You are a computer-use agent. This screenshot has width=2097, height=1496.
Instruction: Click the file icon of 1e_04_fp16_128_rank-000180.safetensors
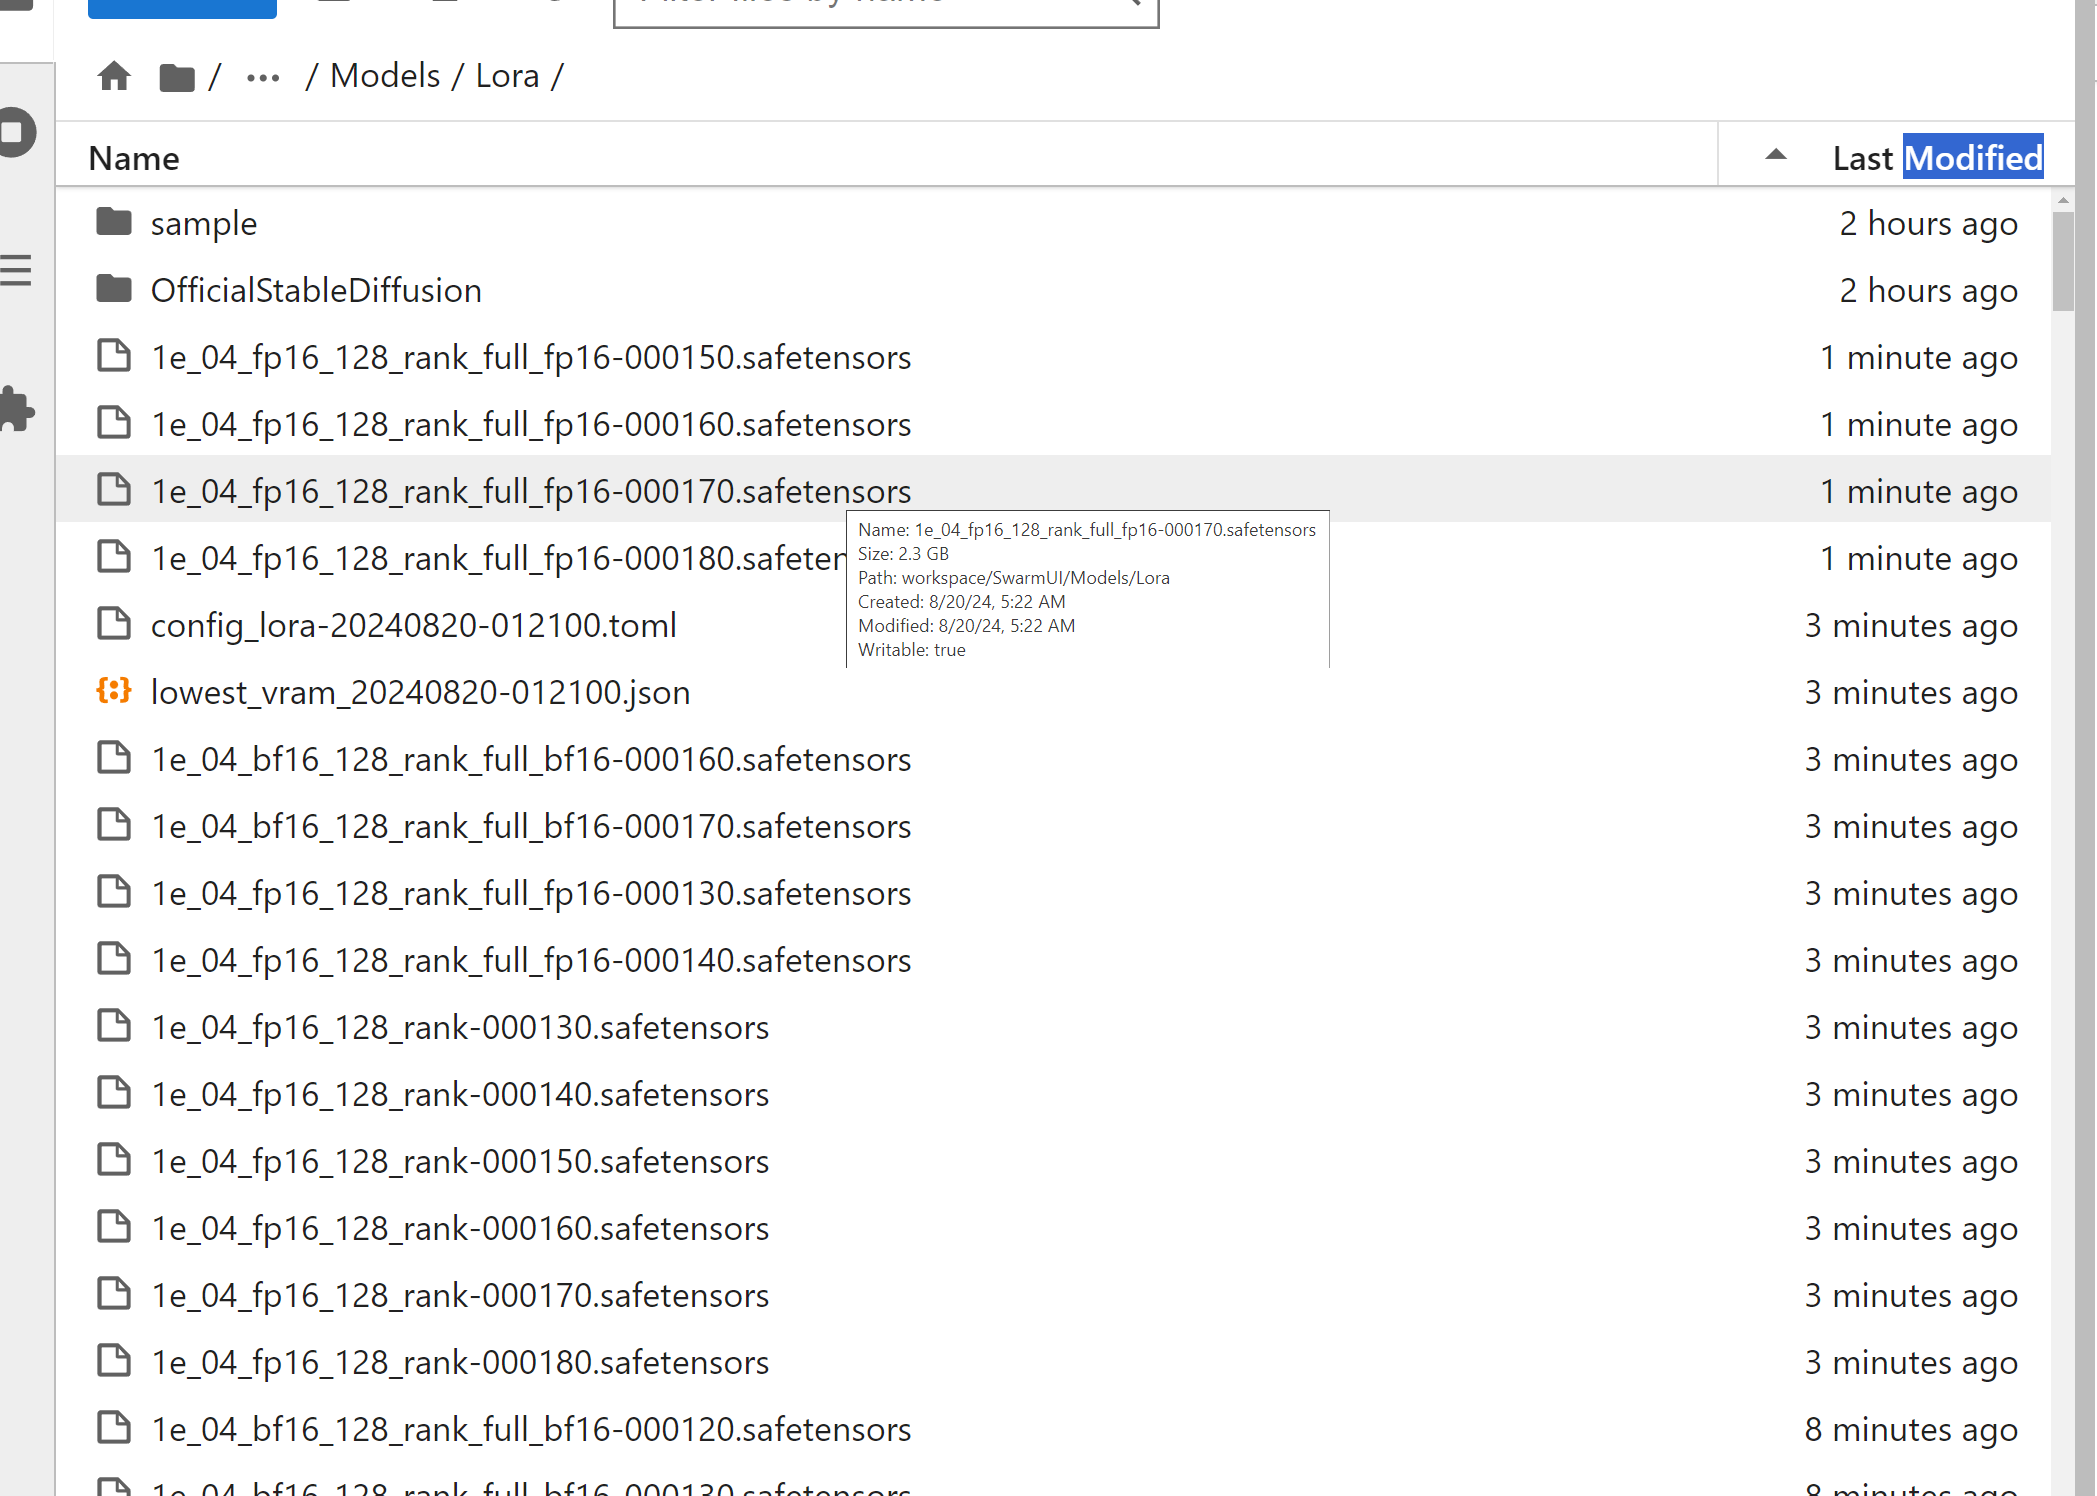(x=114, y=1361)
